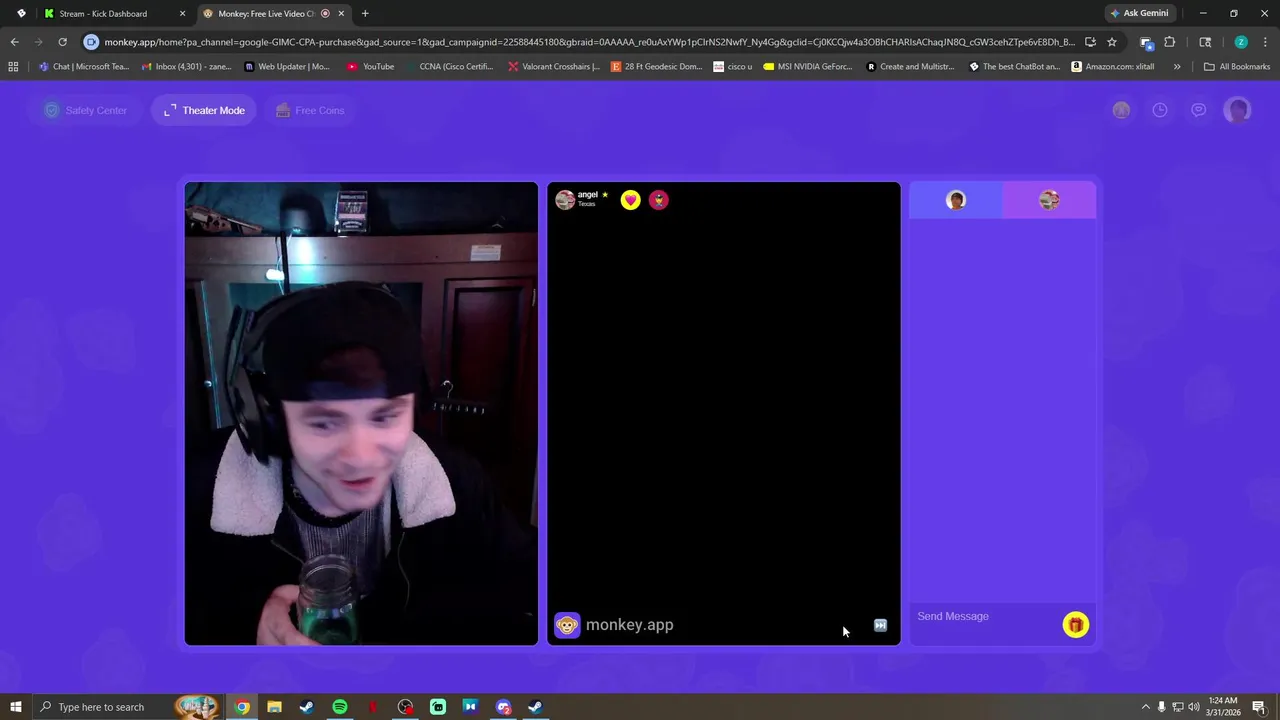Send a gift with the gift icon

click(1076, 625)
